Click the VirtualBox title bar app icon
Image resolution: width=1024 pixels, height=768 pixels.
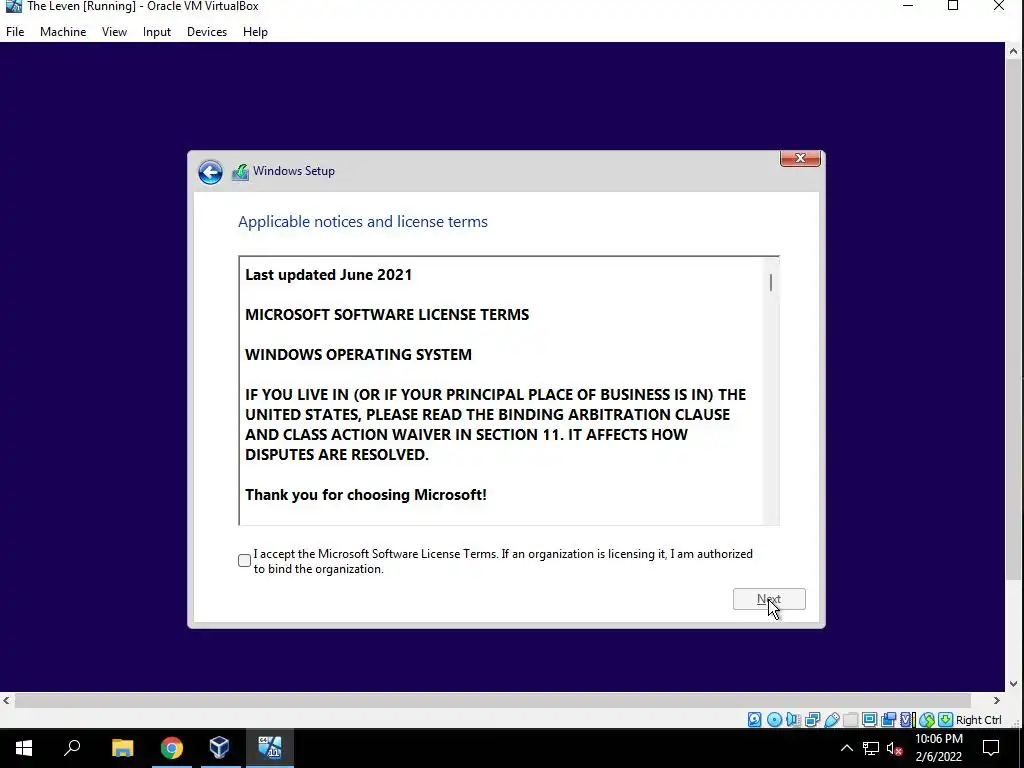[x=13, y=7]
